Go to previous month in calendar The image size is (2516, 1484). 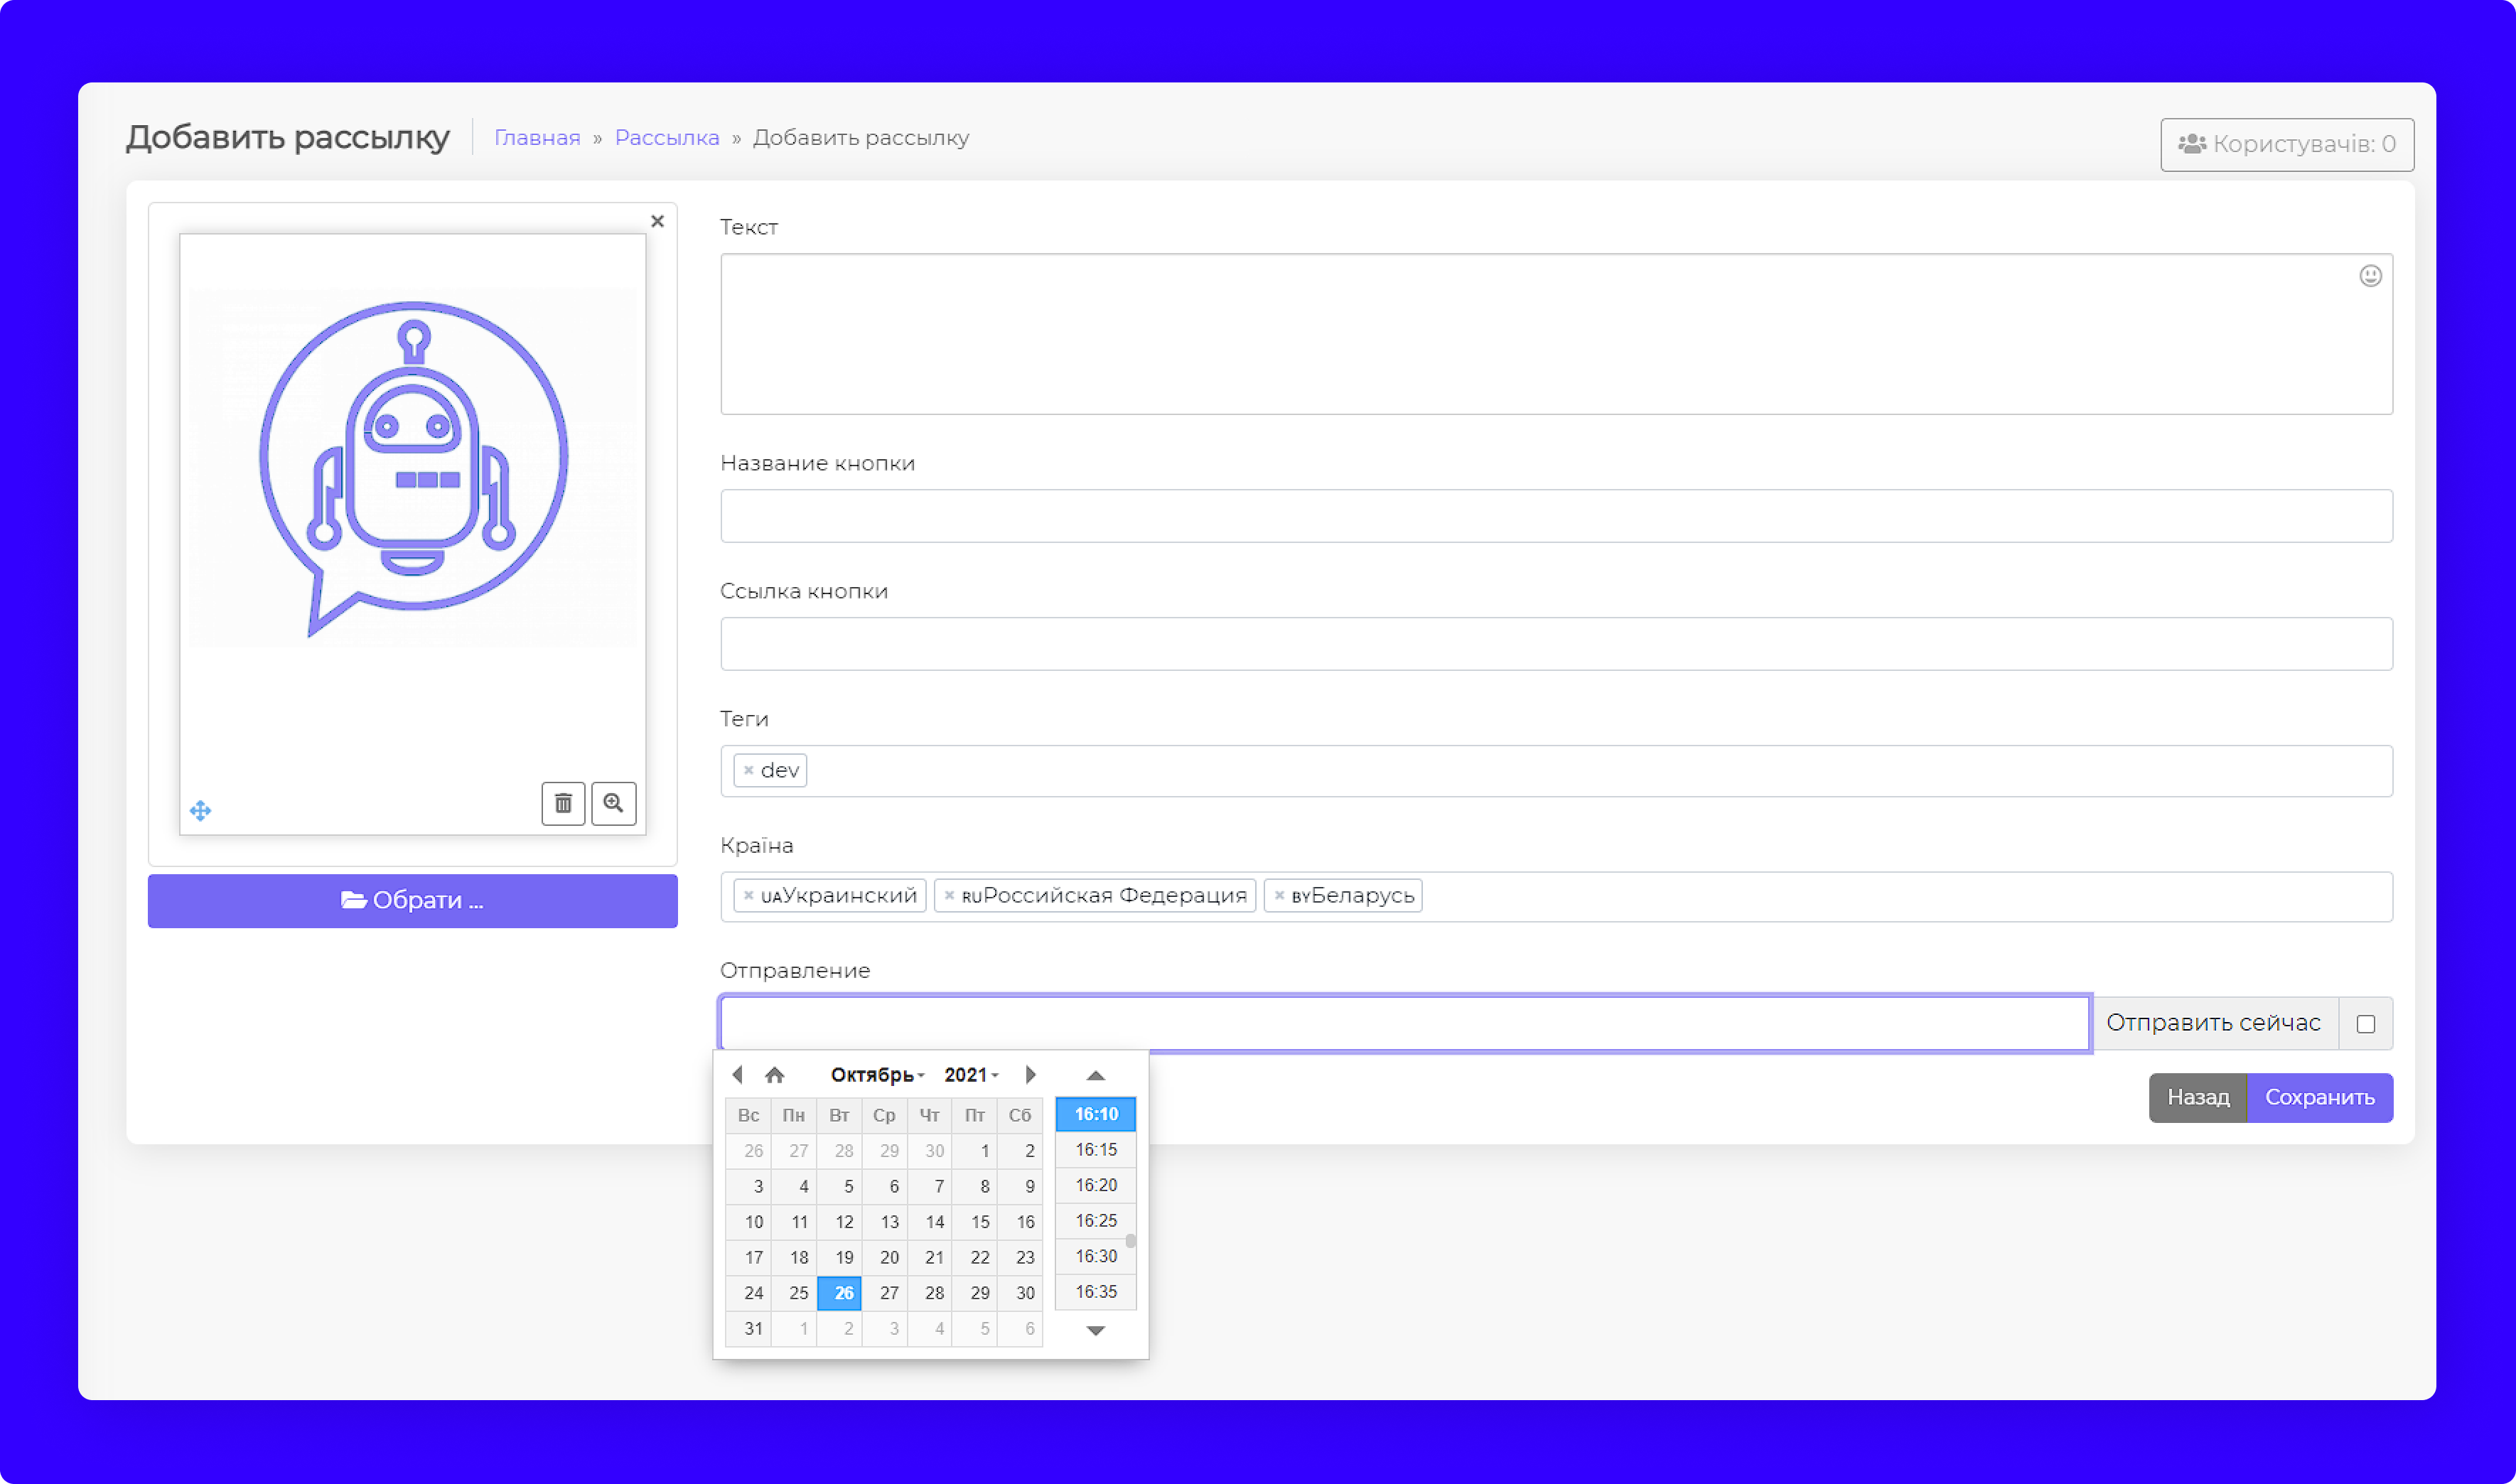[x=737, y=1074]
